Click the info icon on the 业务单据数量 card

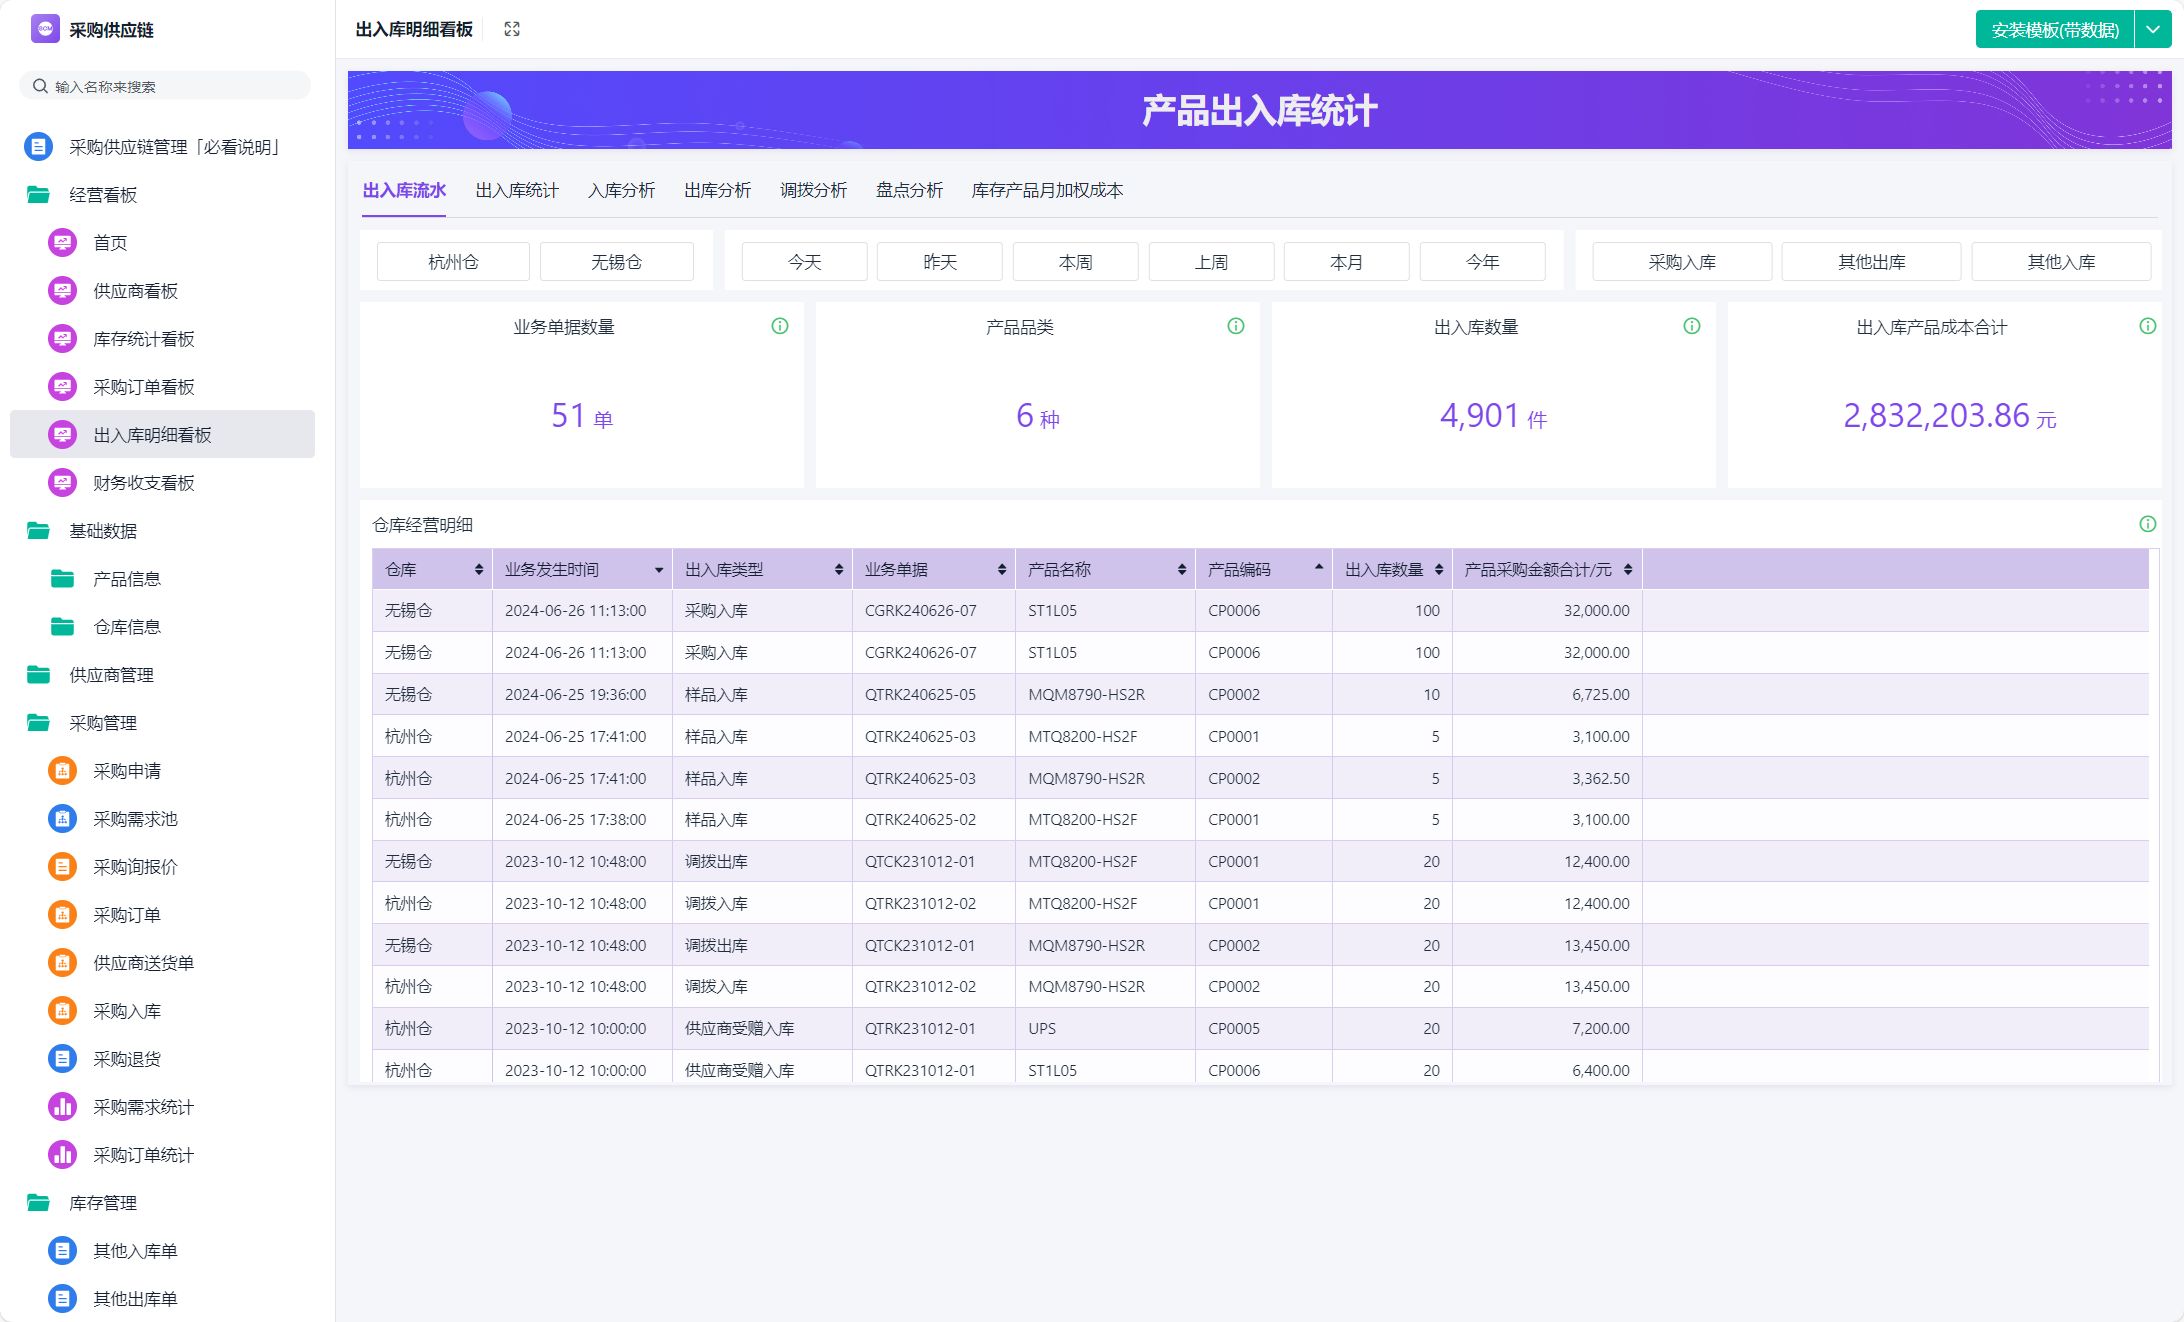click(780, 326)
